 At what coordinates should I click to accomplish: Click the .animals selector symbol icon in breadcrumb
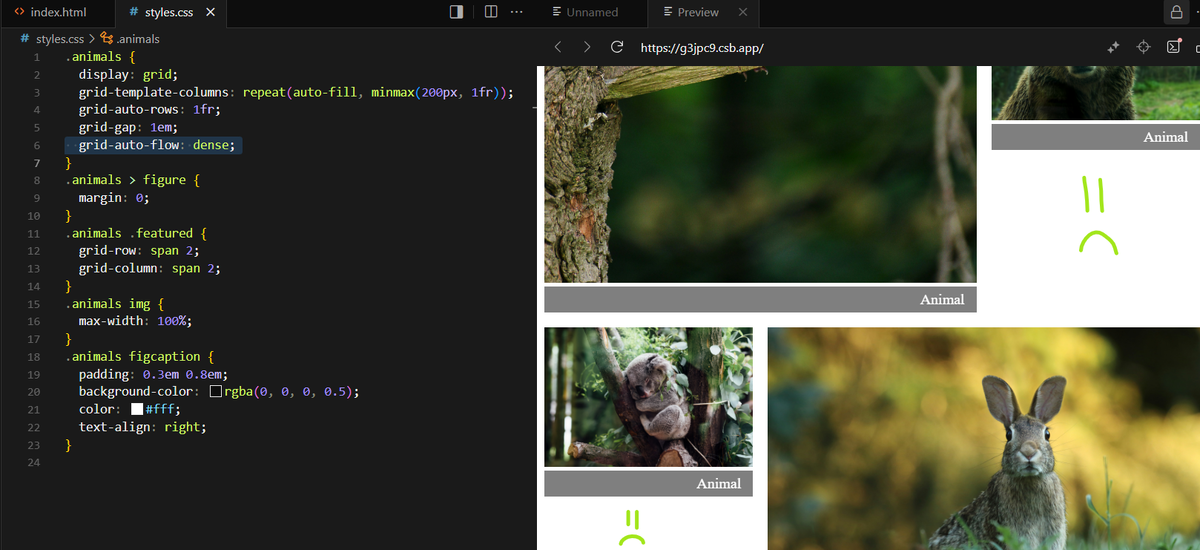point(107,39)
